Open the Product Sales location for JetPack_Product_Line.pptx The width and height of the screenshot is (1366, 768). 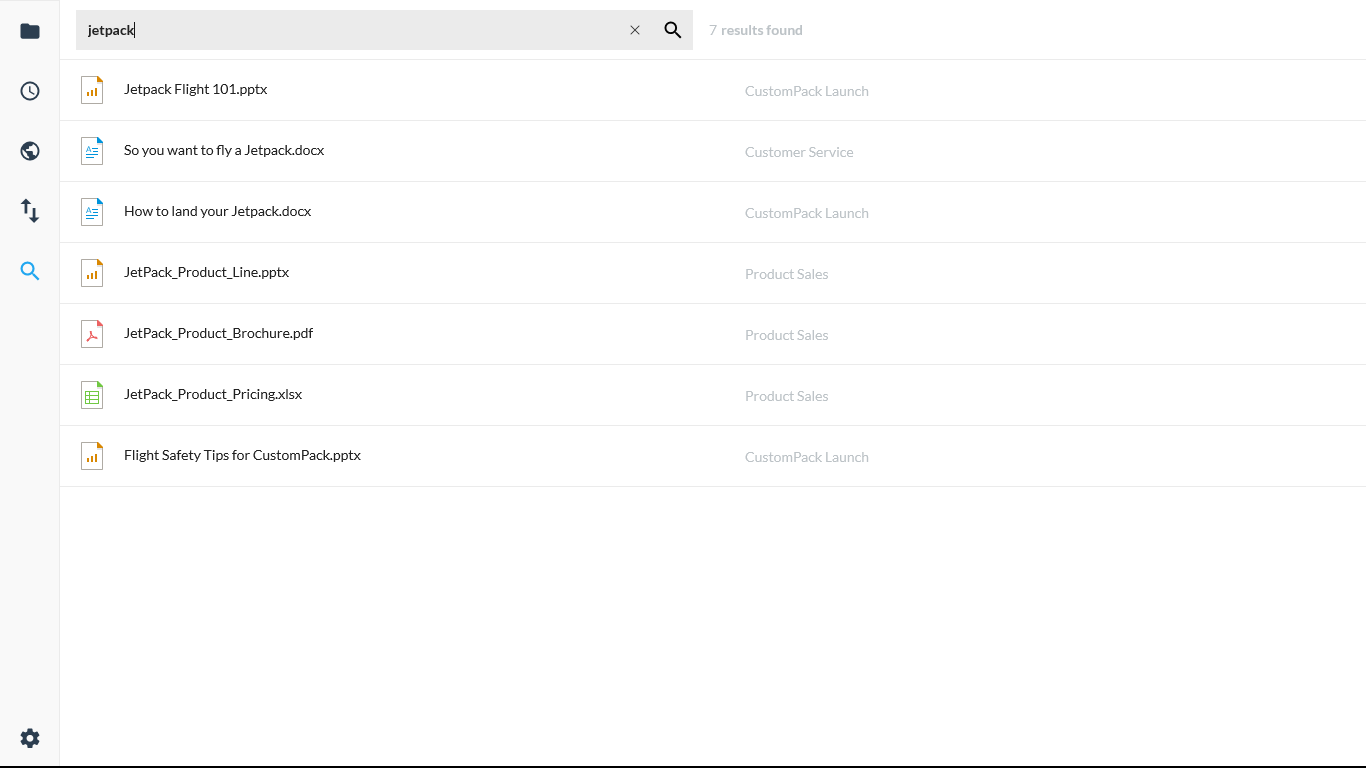tap(786, 273)
